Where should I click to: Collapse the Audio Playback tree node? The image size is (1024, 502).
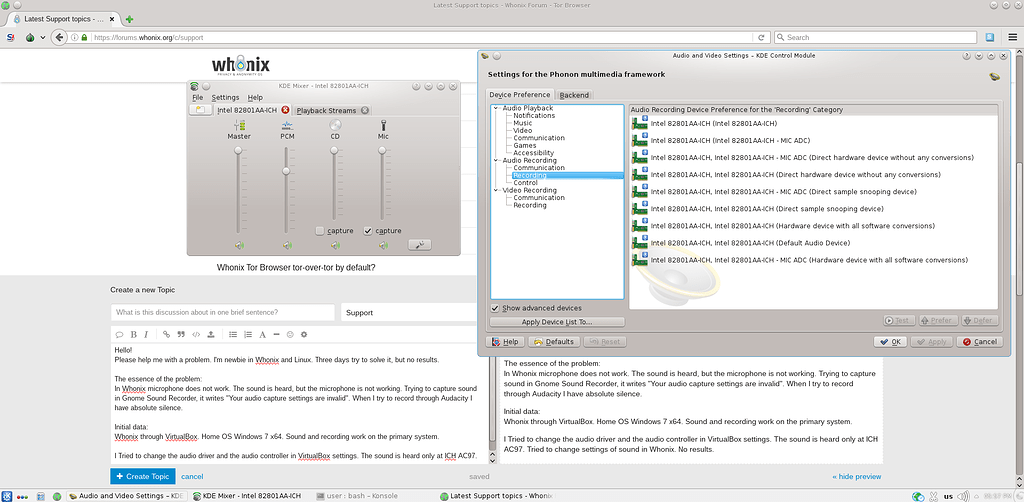tap(495, 108)
